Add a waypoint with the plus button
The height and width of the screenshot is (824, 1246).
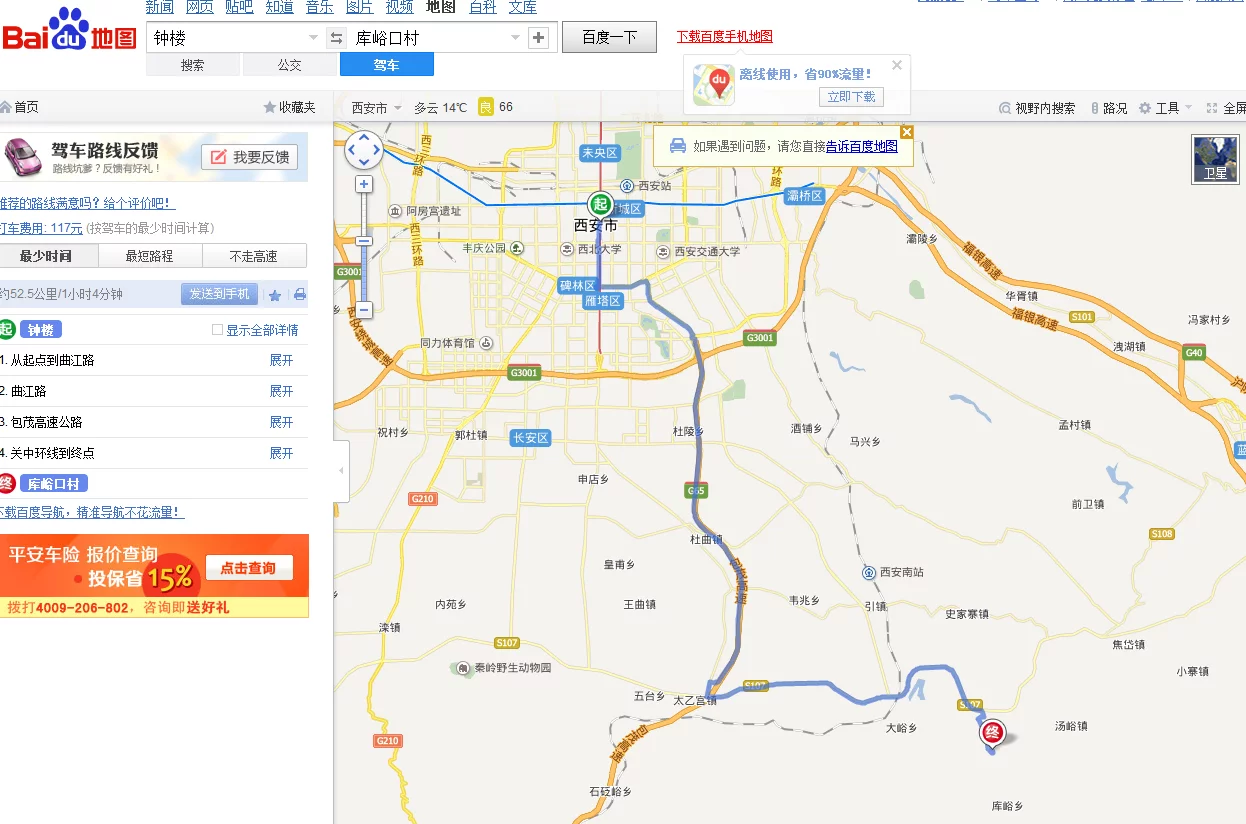(539, 38)
